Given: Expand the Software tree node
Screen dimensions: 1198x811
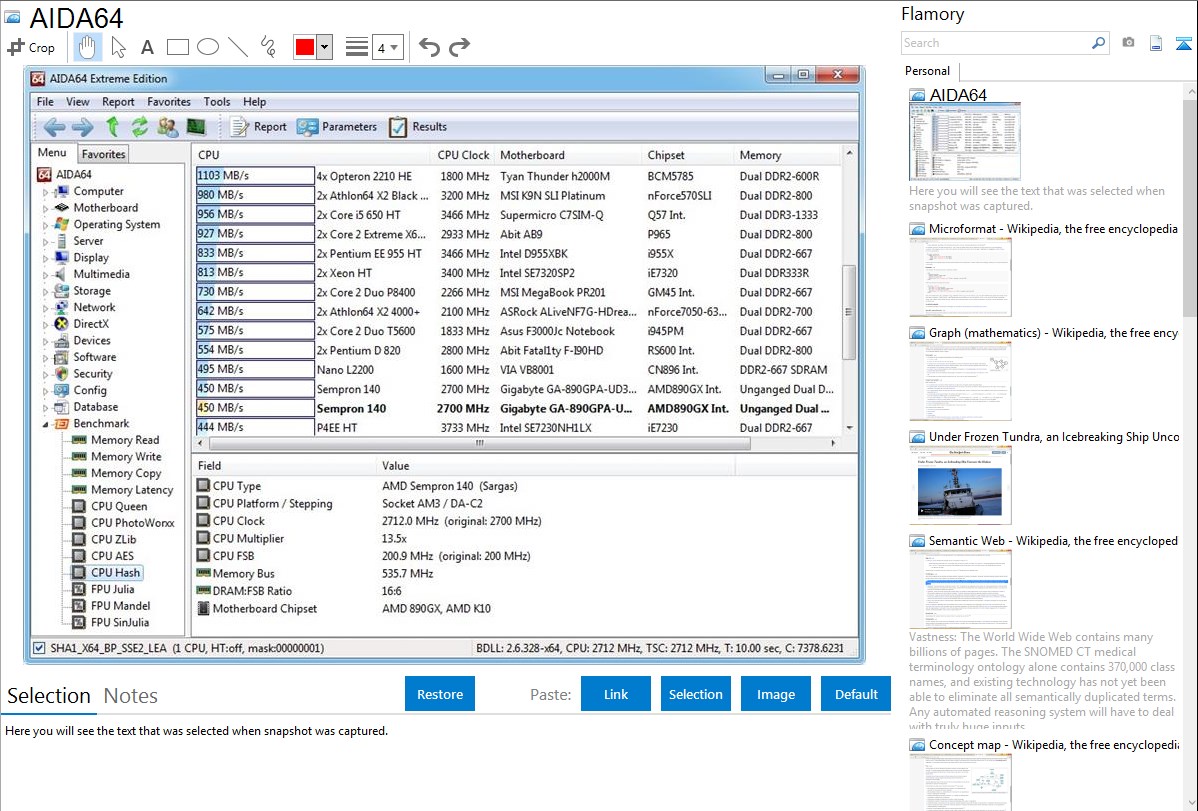Looking at the screenshot, I should (45, 358).
